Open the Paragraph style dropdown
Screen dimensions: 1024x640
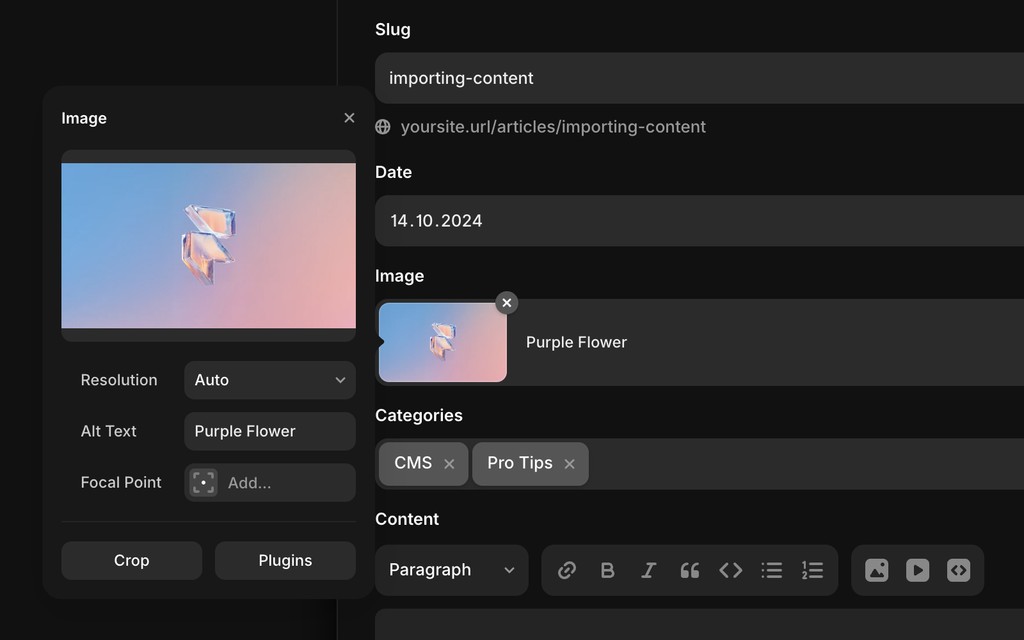(451, 569)
